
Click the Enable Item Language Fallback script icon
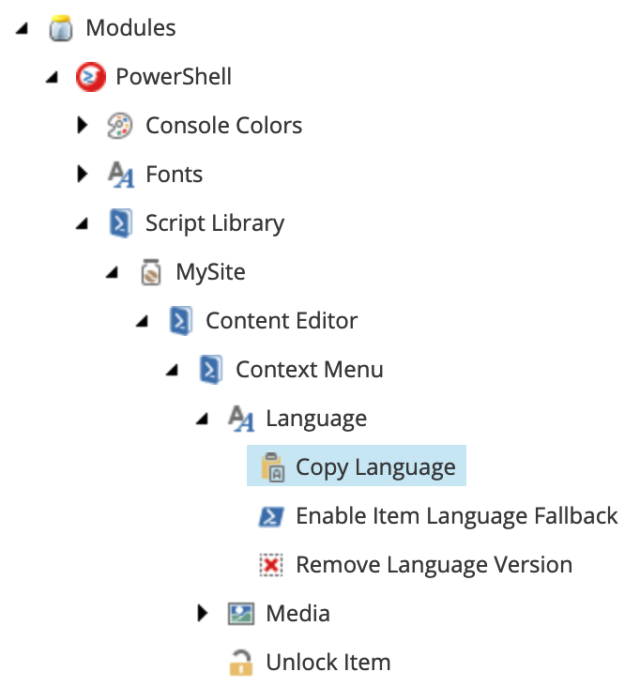[x=271, y=516]
